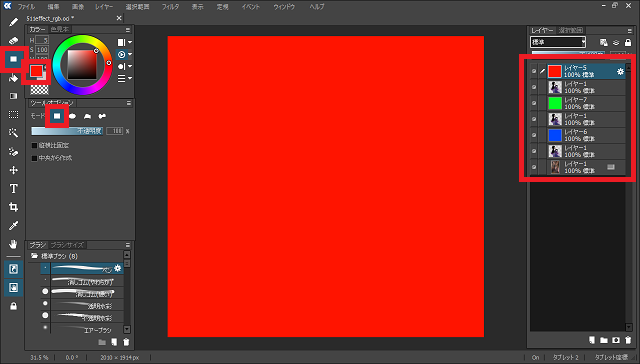Hide レイヤー7 with its visibility toggle
The image size is (640, 364).
pos(534,103)
